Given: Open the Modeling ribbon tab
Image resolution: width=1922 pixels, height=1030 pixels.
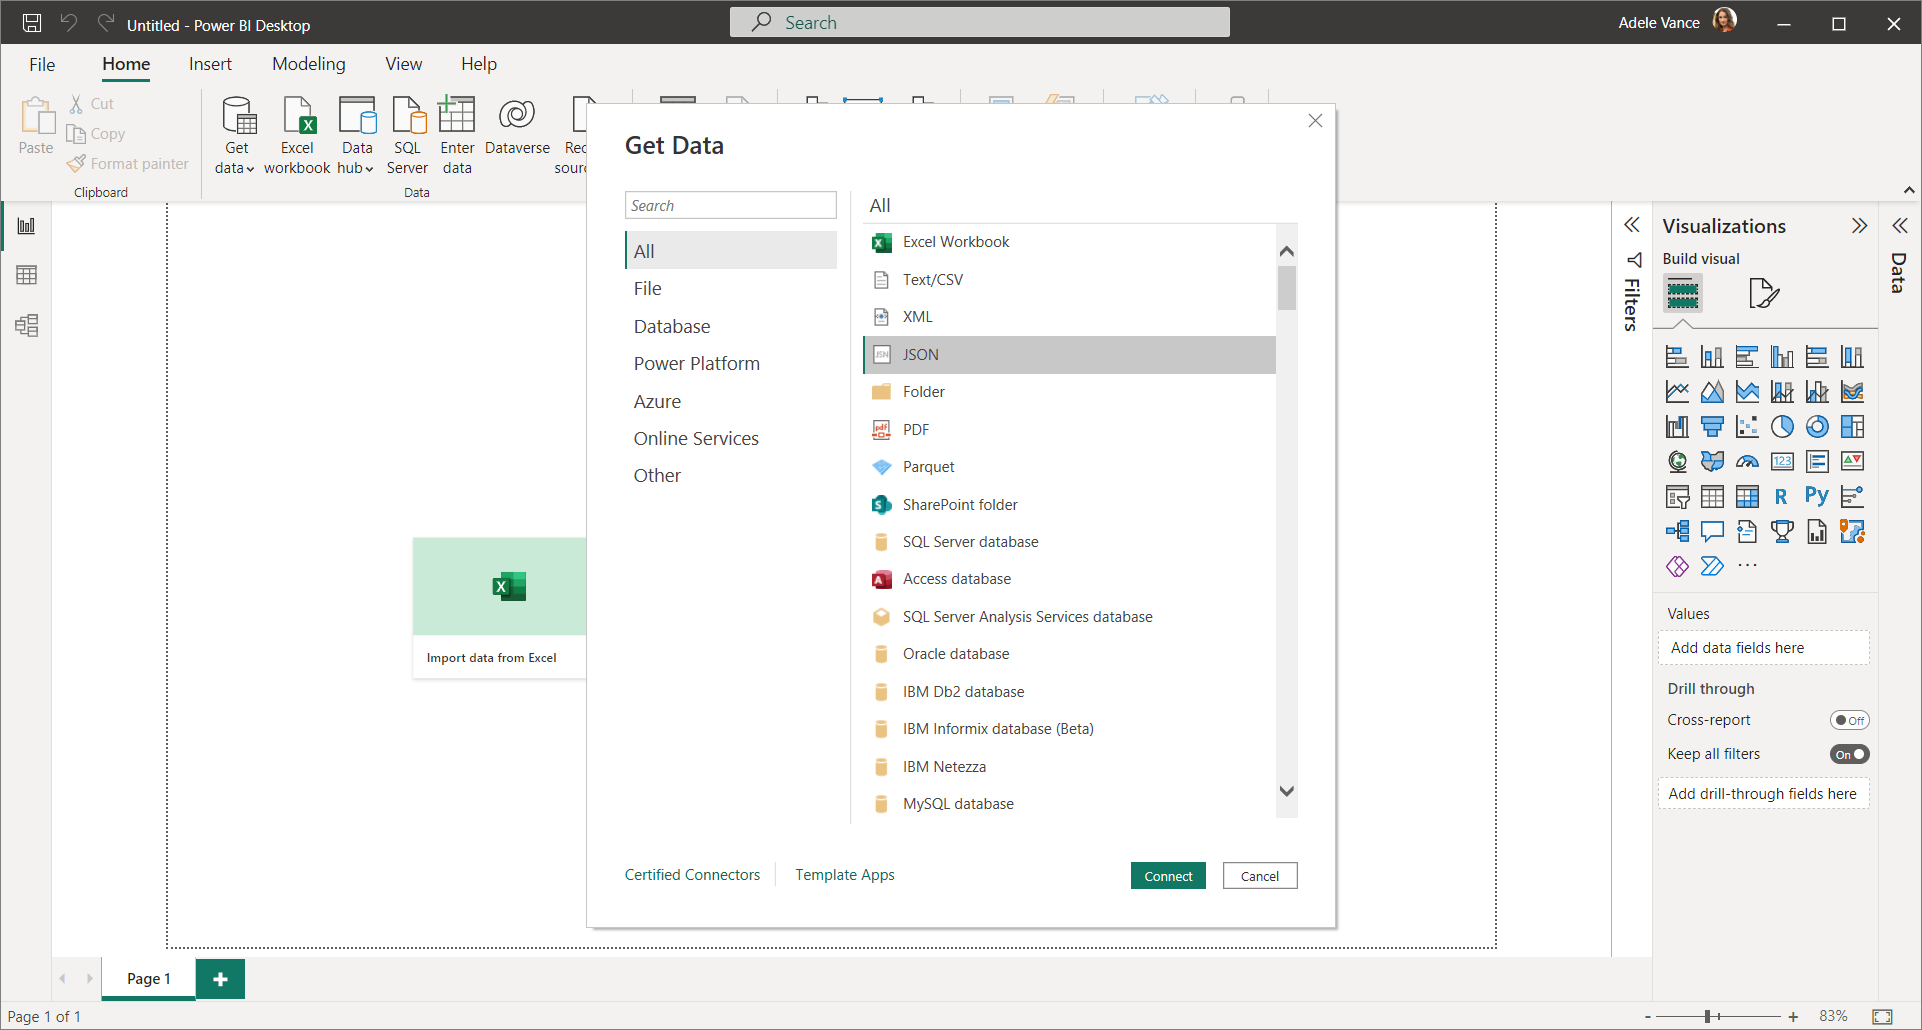Looking at the screenshot, I should (309, 64).
